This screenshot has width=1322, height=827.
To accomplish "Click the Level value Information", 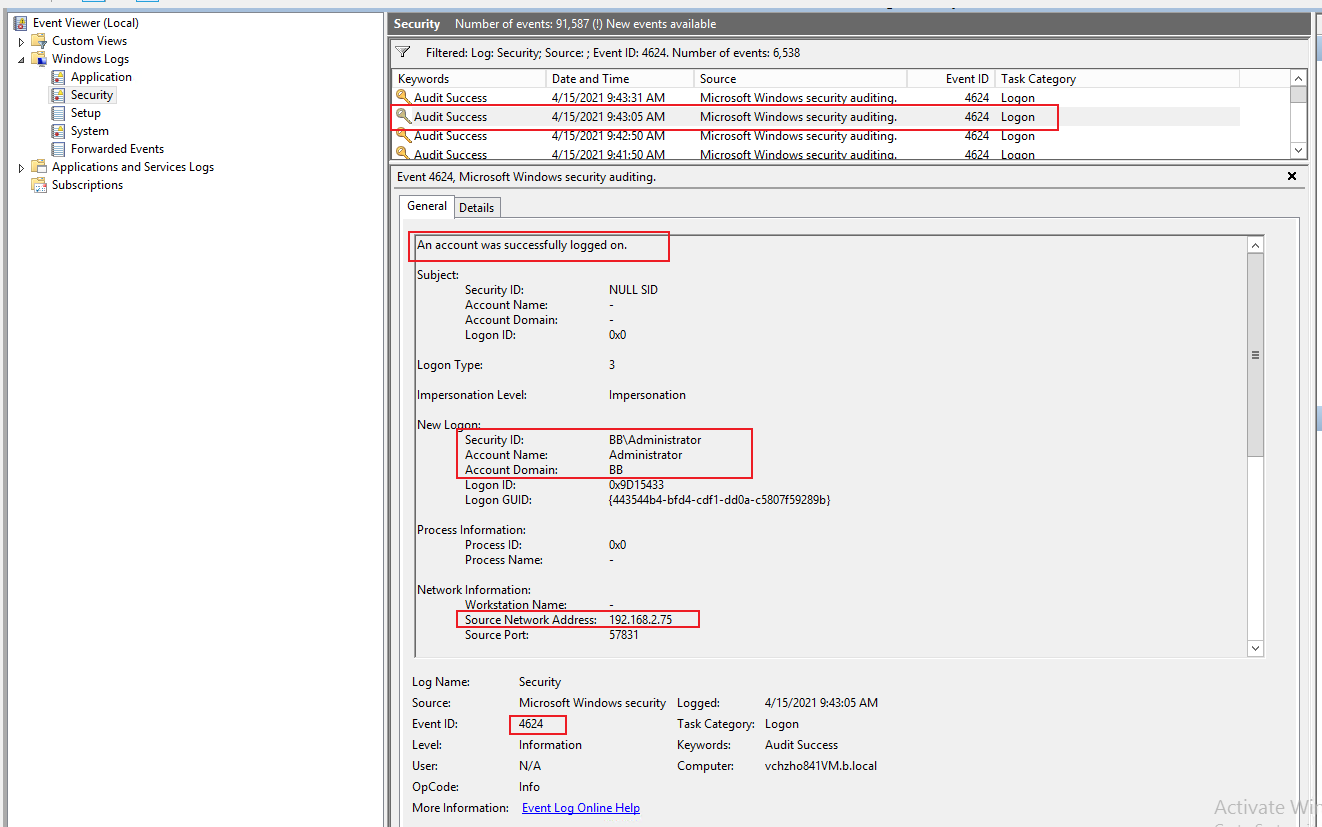I will coord(550,745).
